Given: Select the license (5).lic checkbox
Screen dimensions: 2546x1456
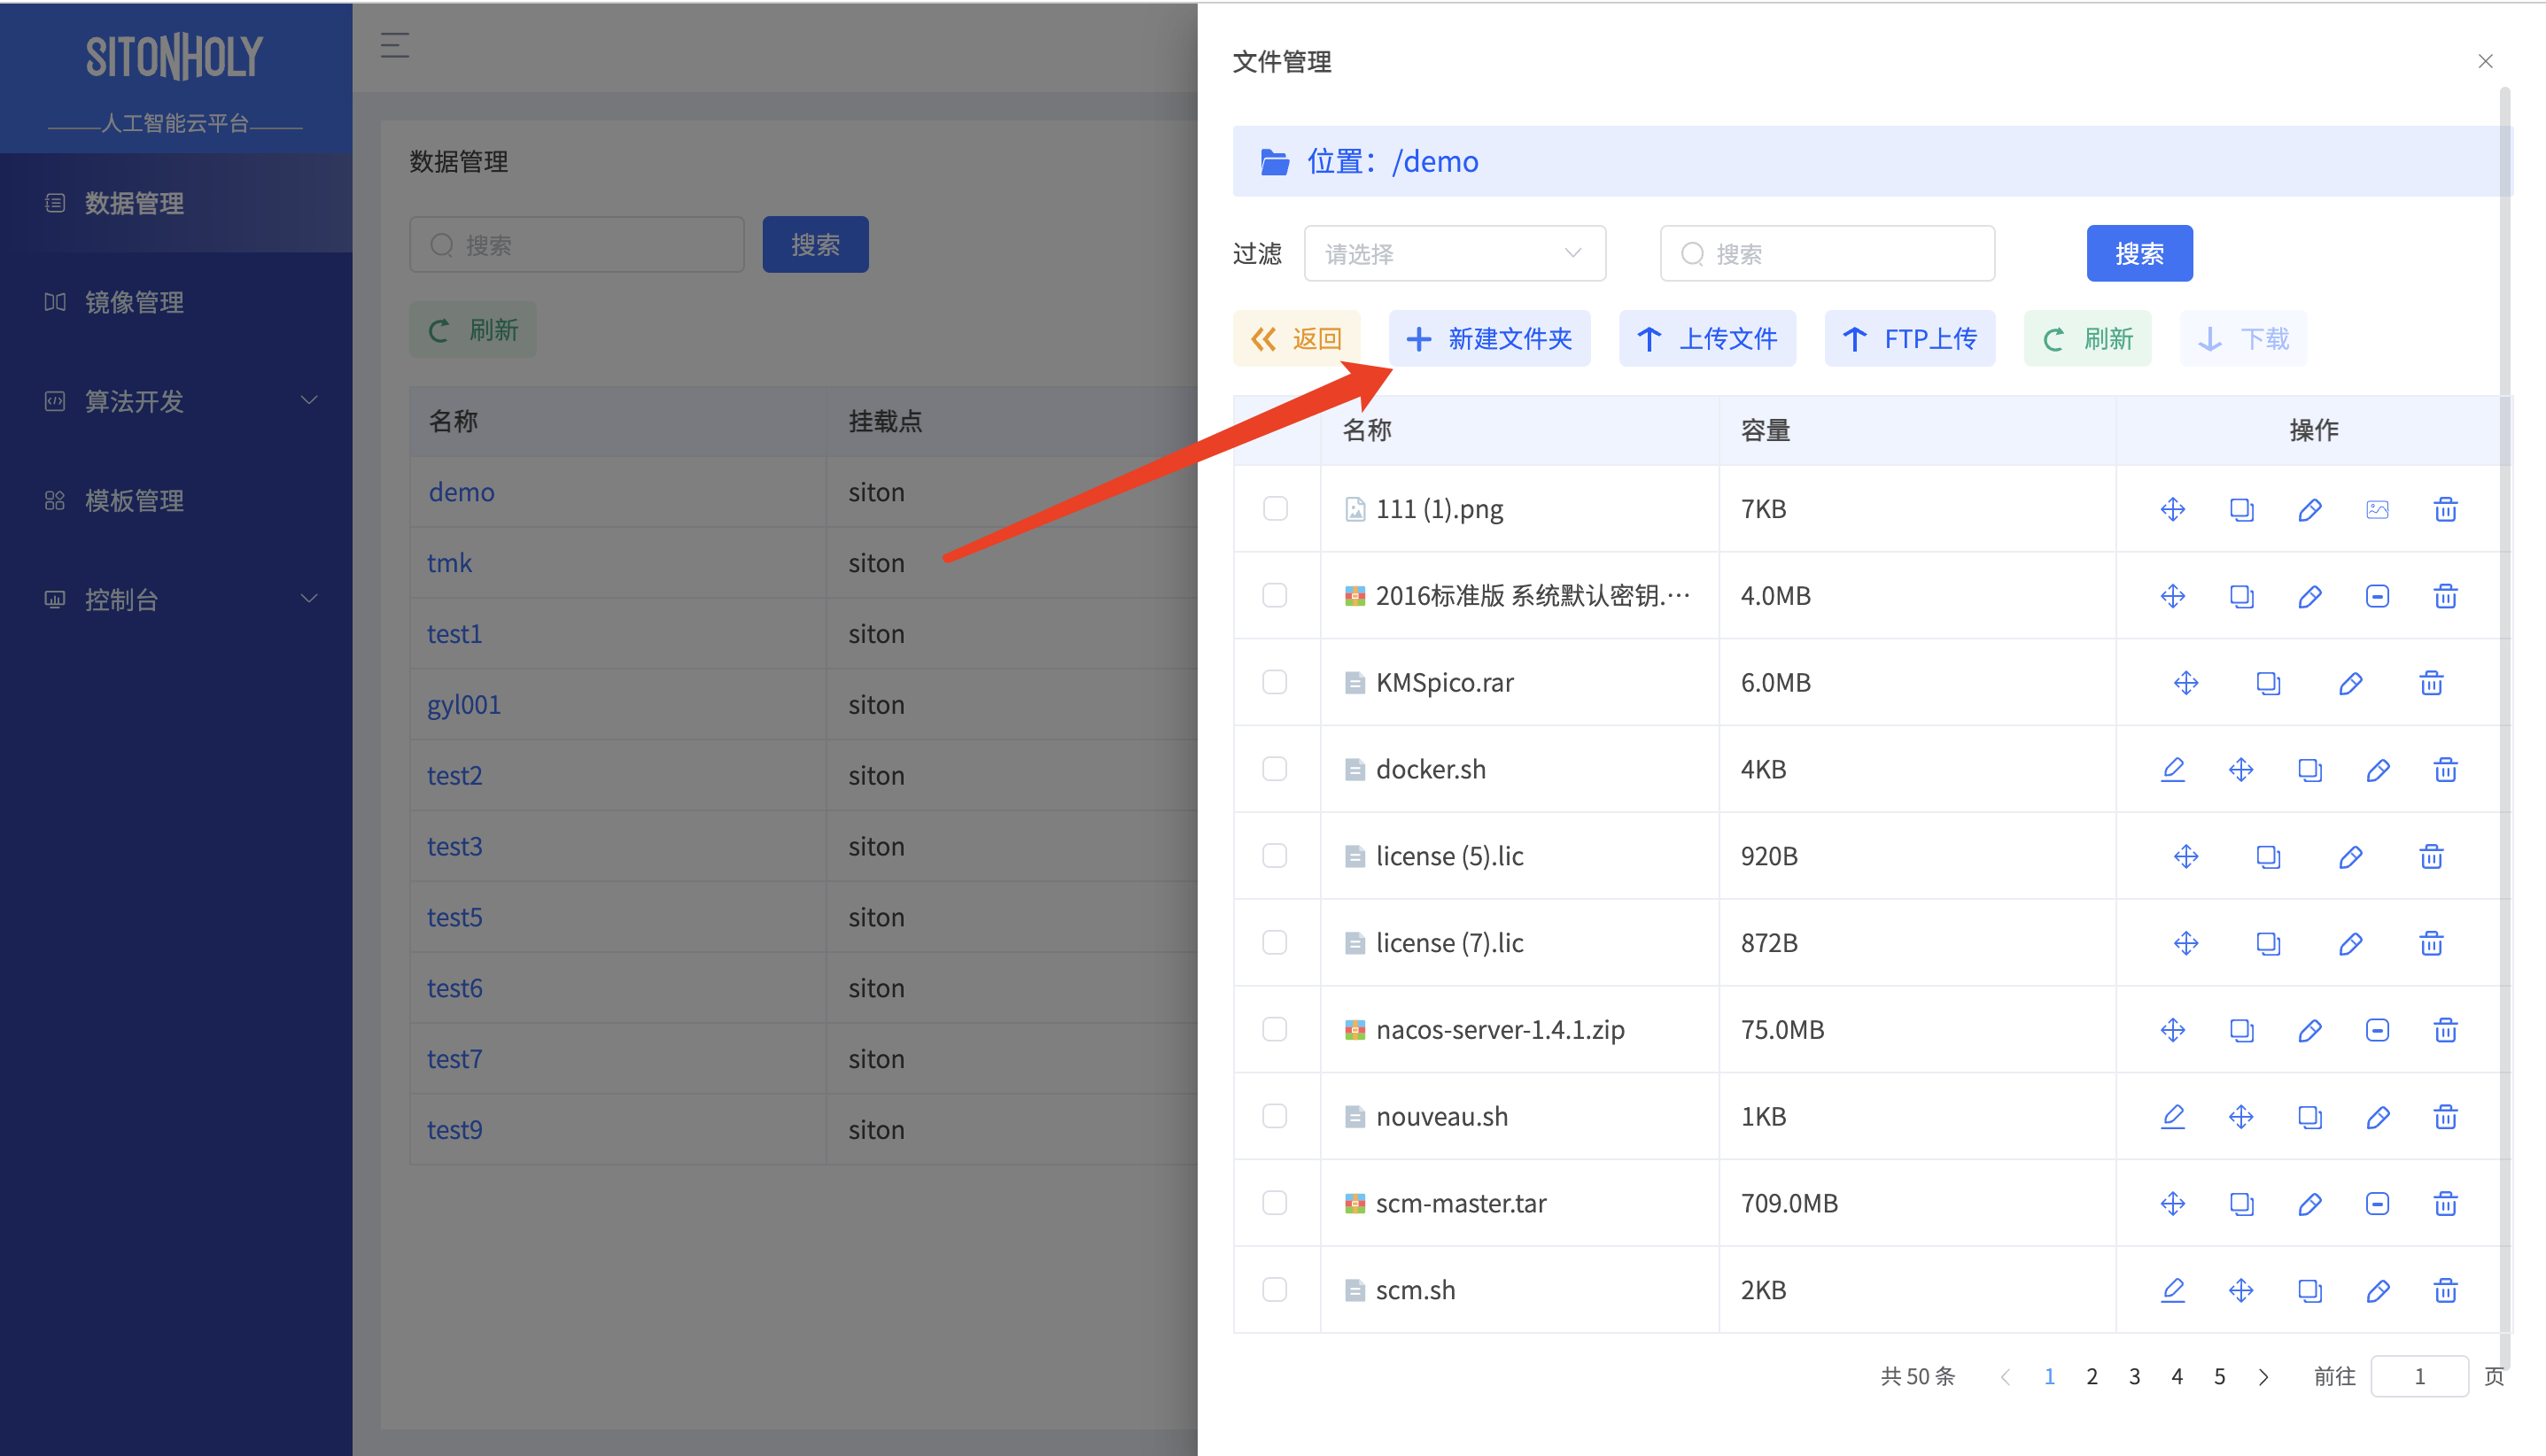Looking at the screenshot, I should [1274, 855].
